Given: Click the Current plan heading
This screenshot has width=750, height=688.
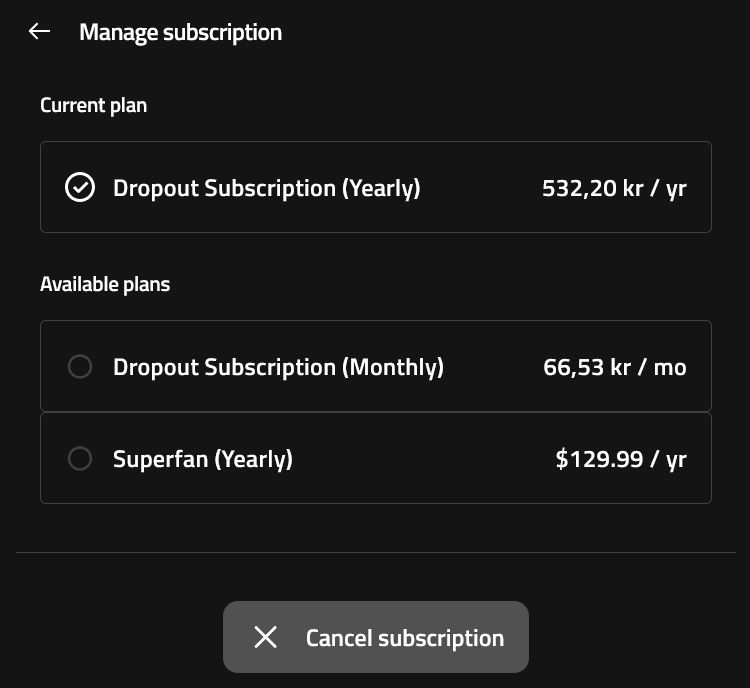Looking at the screenshot, I should click(x=93, y=105).
